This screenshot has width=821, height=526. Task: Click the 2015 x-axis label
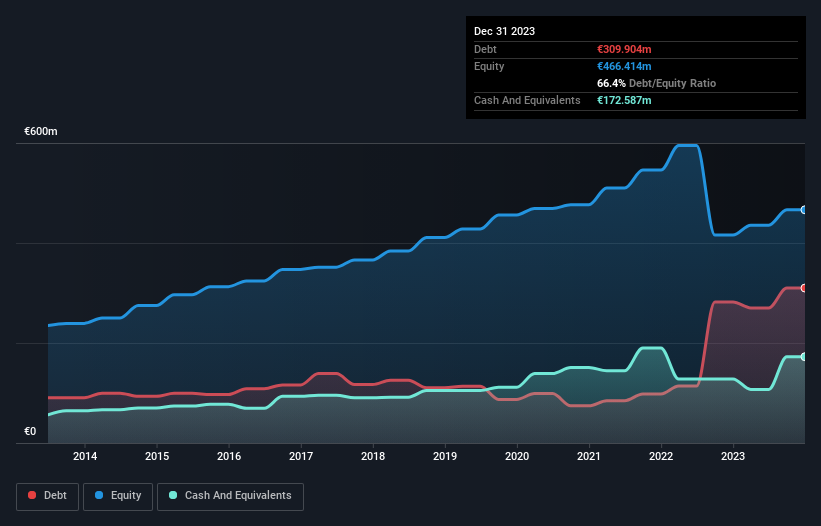(x=157, y=456)
